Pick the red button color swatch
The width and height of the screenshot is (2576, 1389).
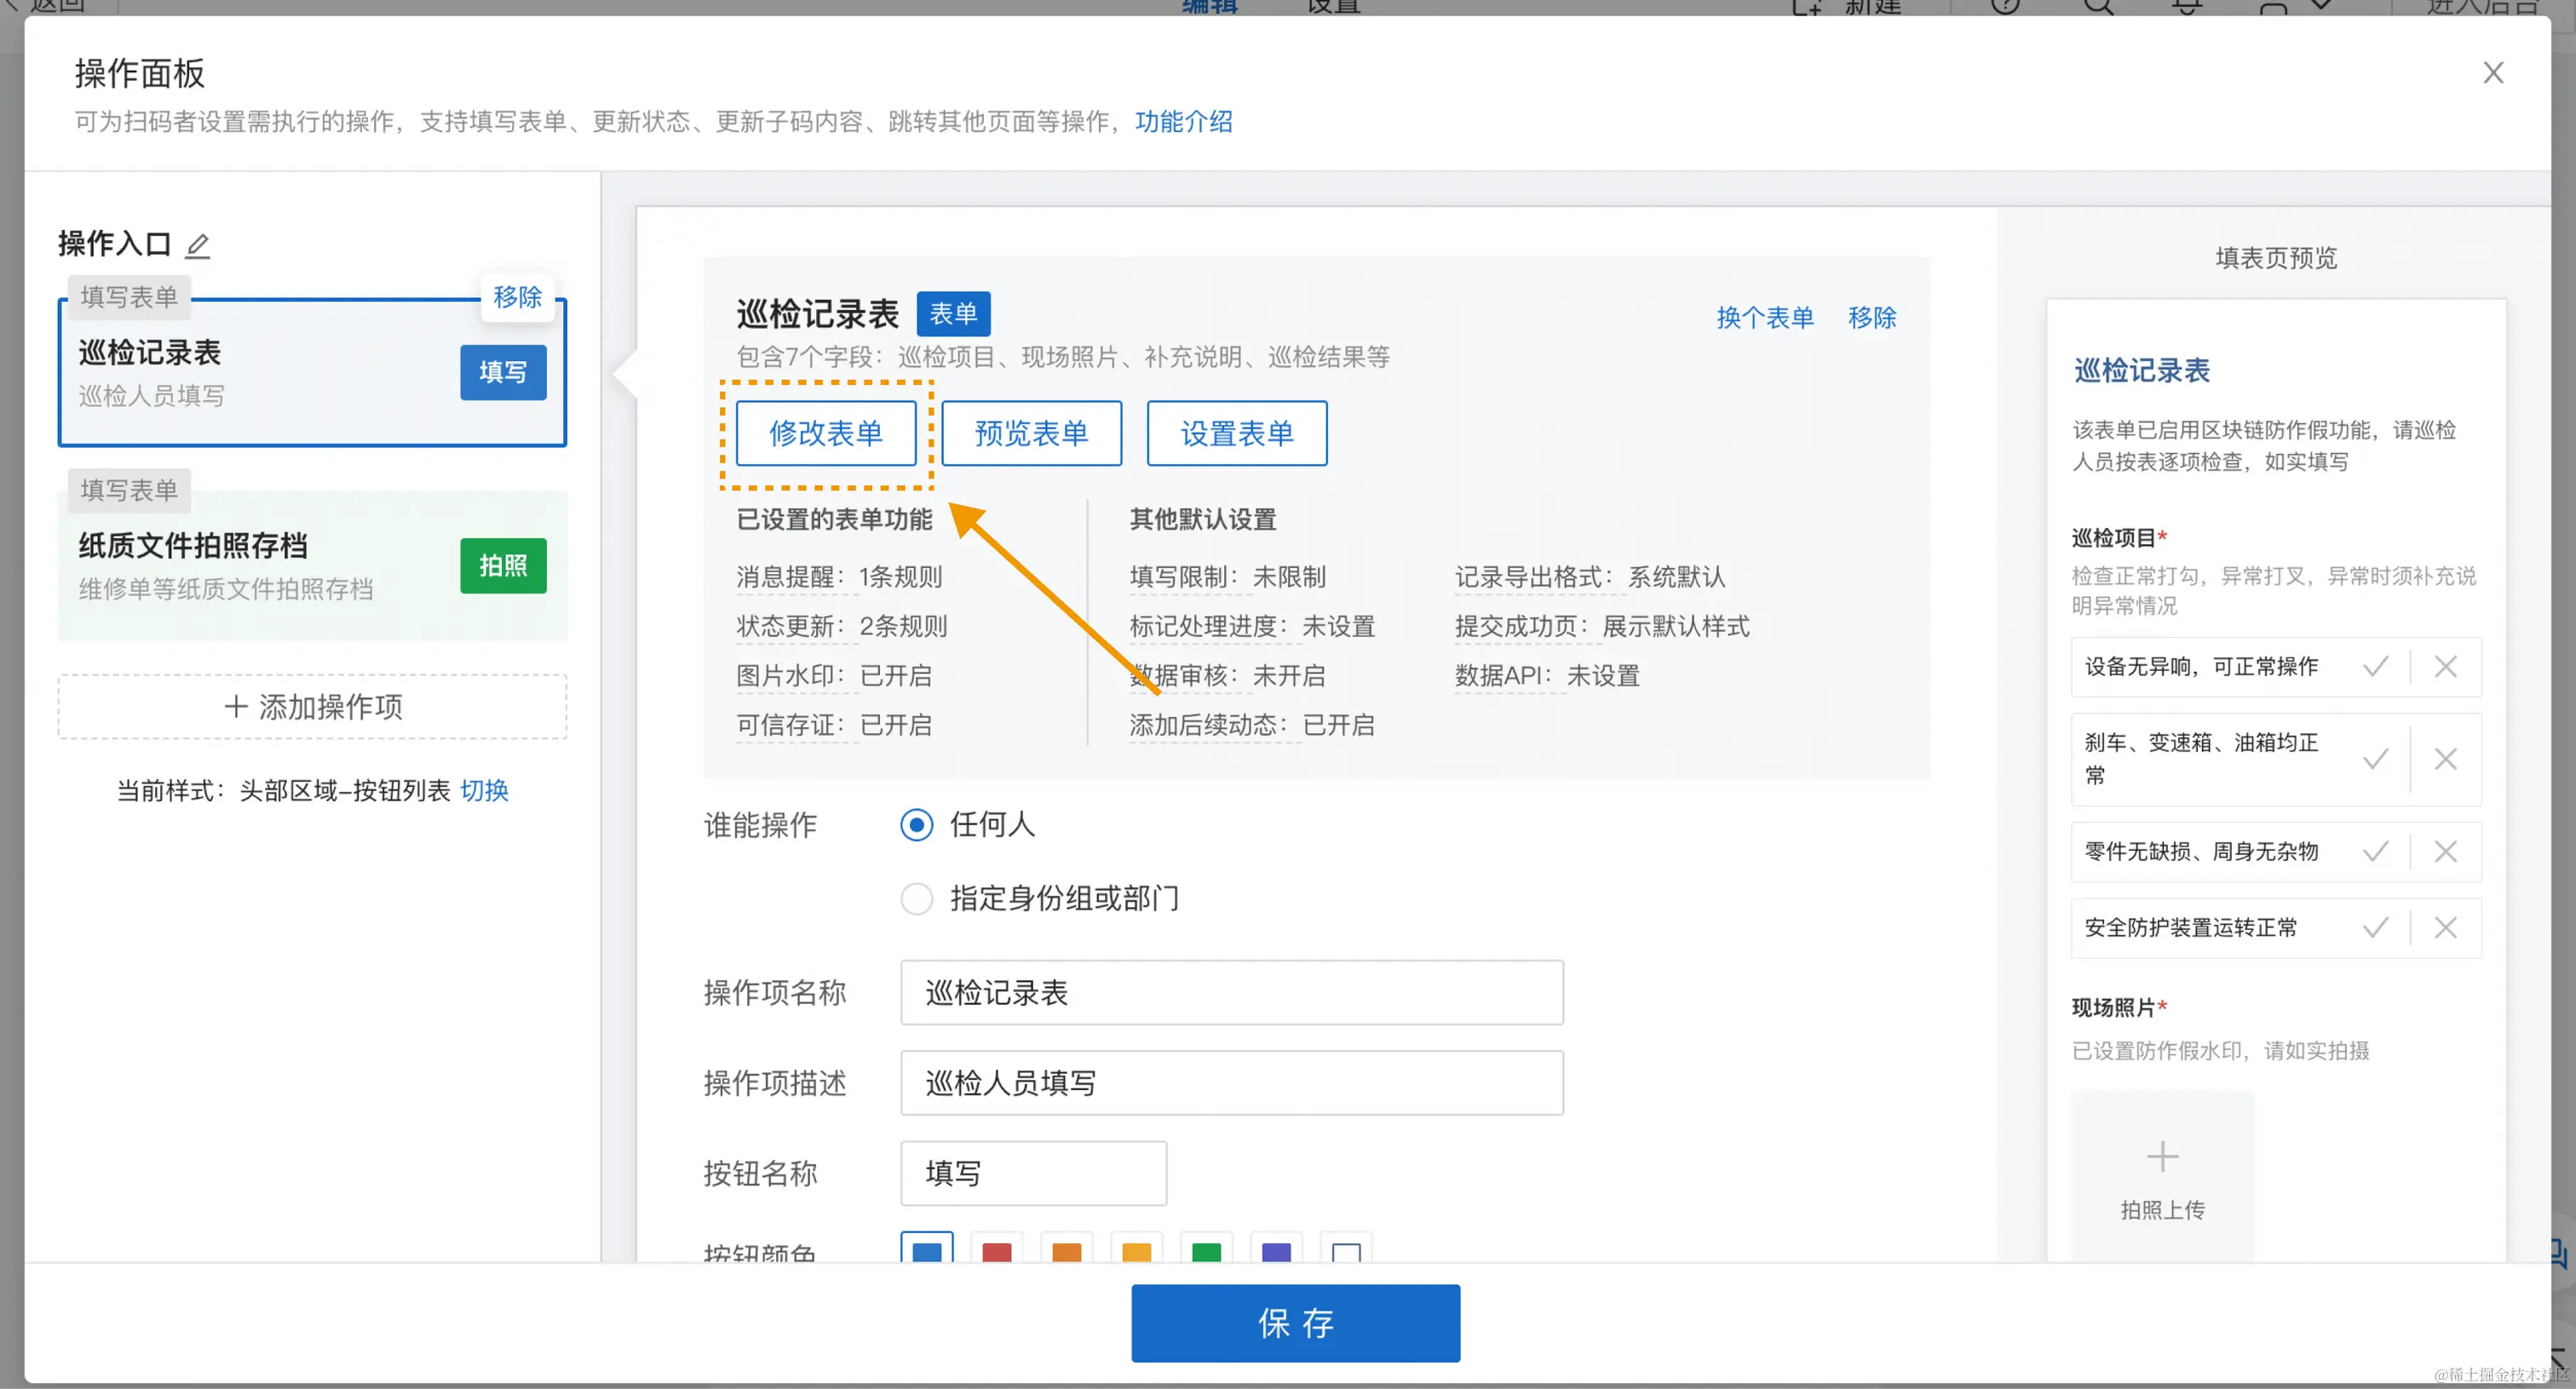point(996,1252)
